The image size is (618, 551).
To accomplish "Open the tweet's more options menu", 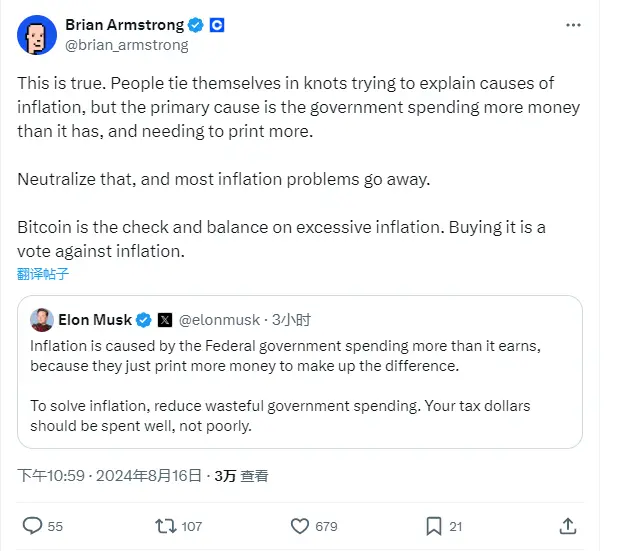I will (573, 25).
